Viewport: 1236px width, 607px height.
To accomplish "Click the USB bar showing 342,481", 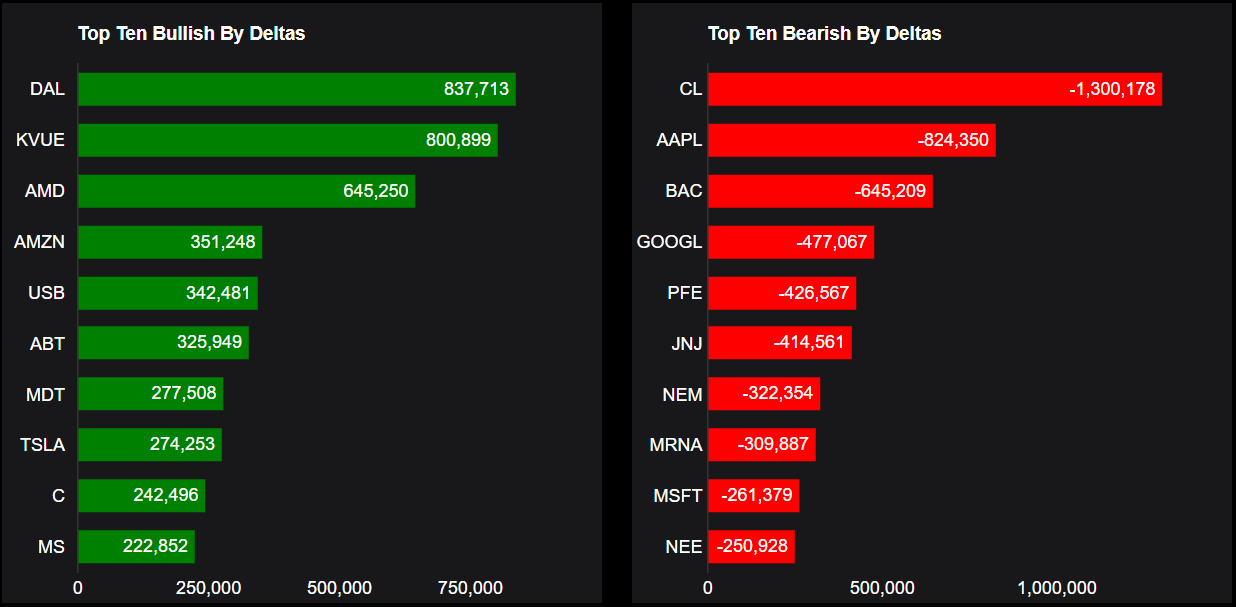I will 168,293.
